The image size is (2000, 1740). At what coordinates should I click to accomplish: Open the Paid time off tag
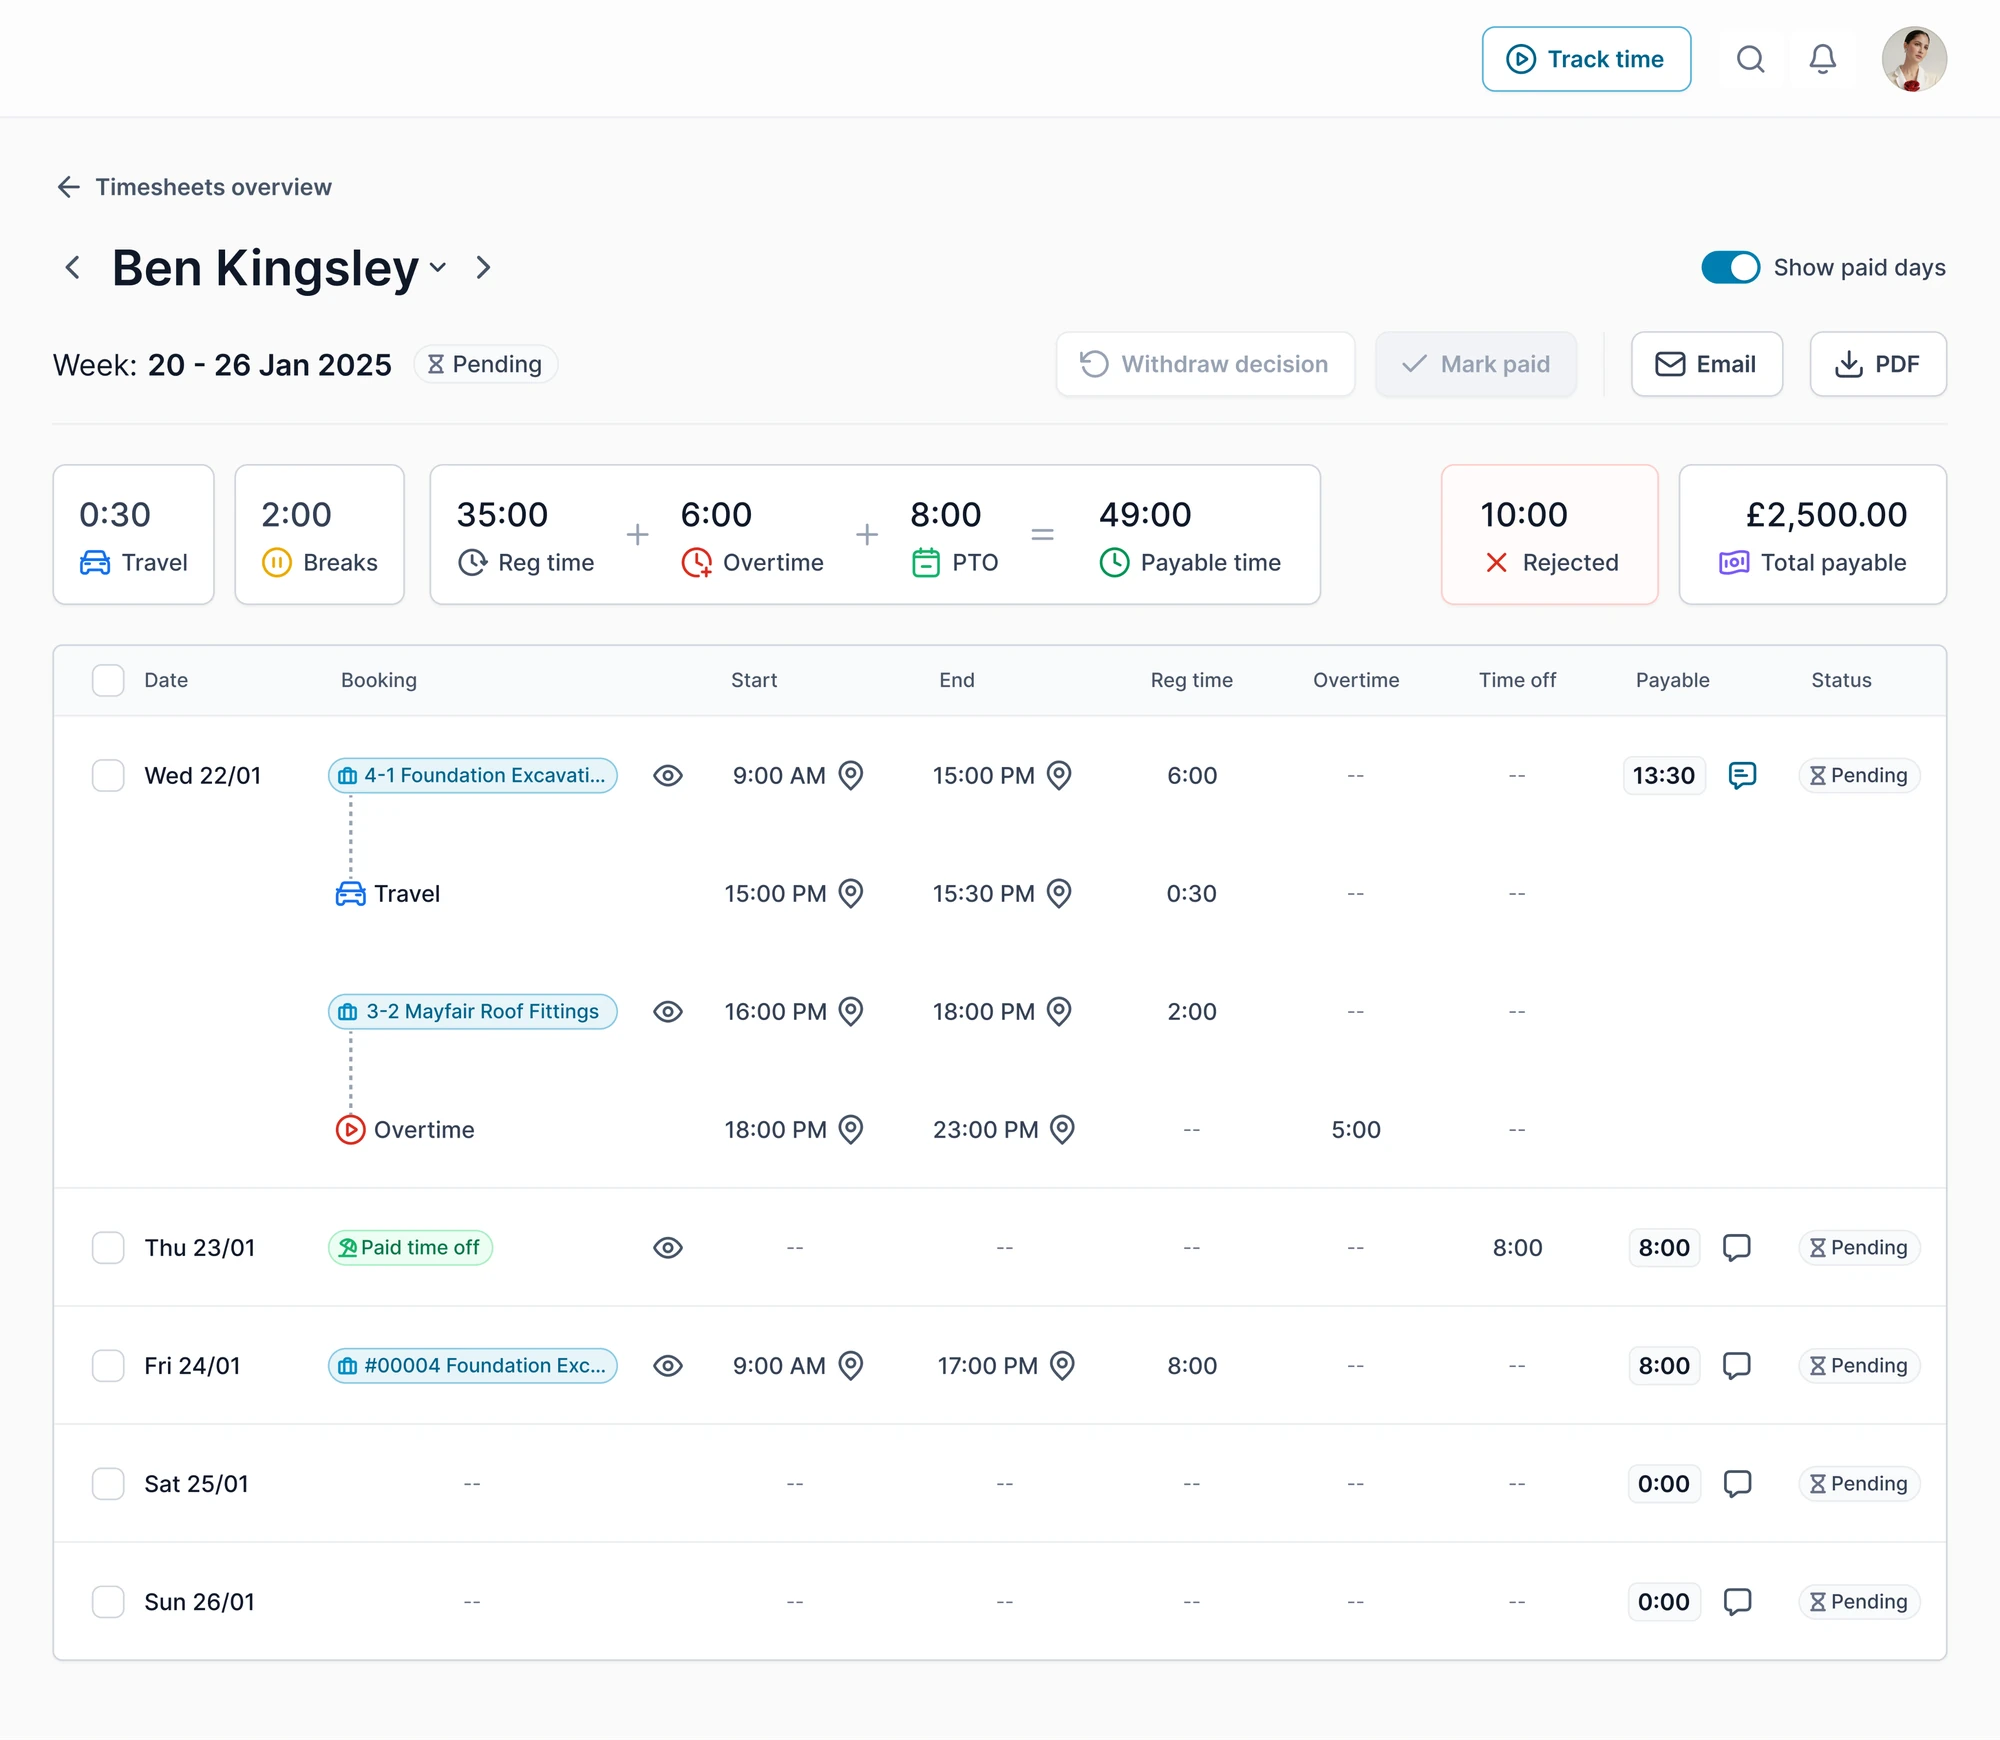coord(410,1247)
